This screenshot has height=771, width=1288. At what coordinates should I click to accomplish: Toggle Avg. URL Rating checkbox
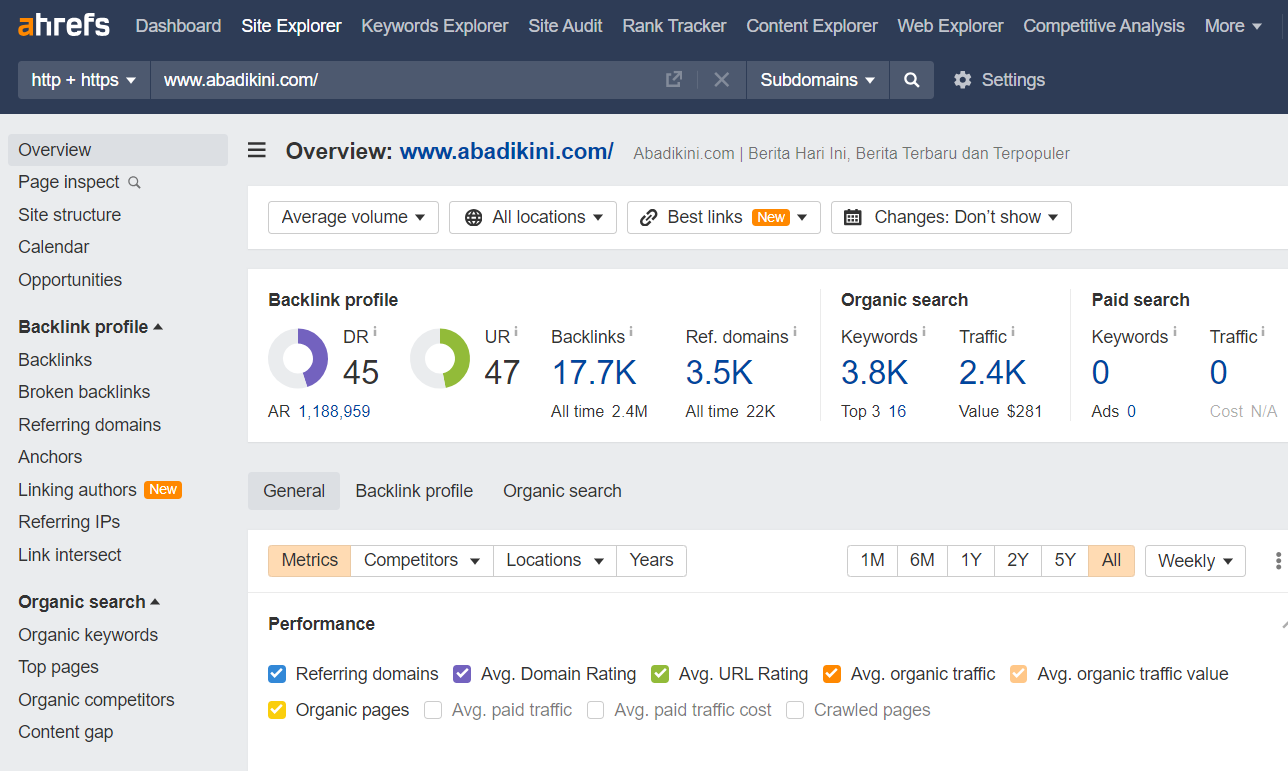[x=660, y=674]
